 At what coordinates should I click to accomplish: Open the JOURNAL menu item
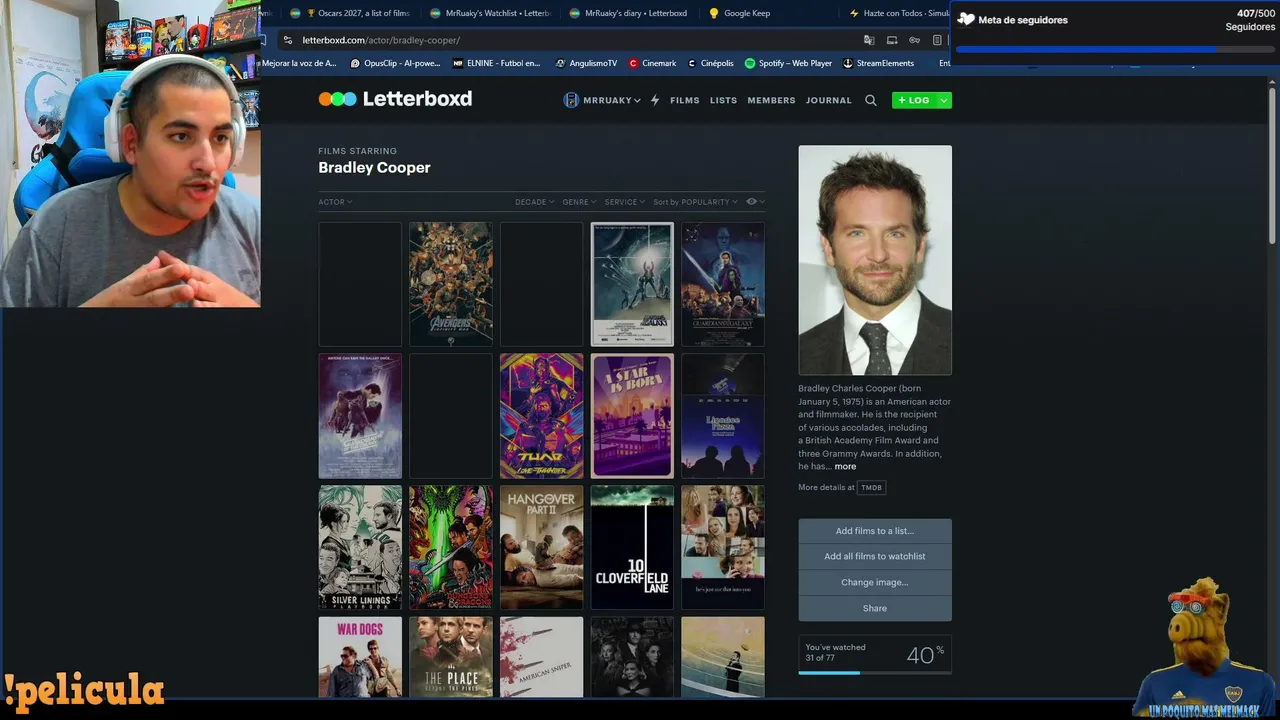[x=829, y=100]
